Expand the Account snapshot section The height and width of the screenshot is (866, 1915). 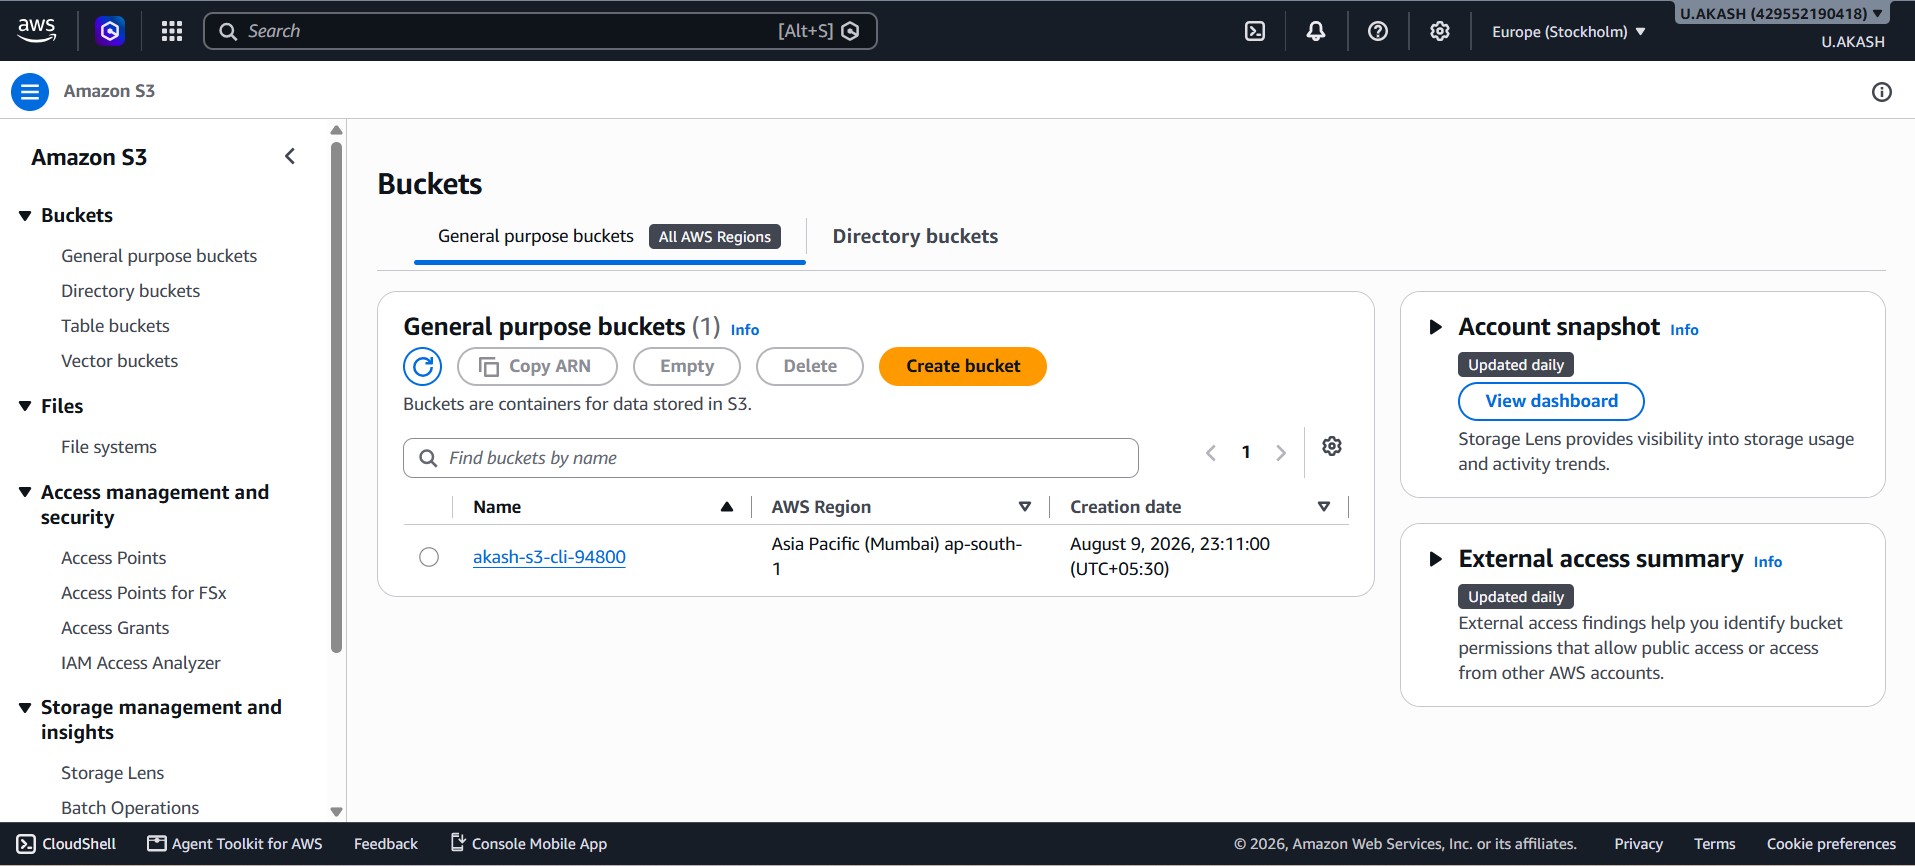(1436, 327)
